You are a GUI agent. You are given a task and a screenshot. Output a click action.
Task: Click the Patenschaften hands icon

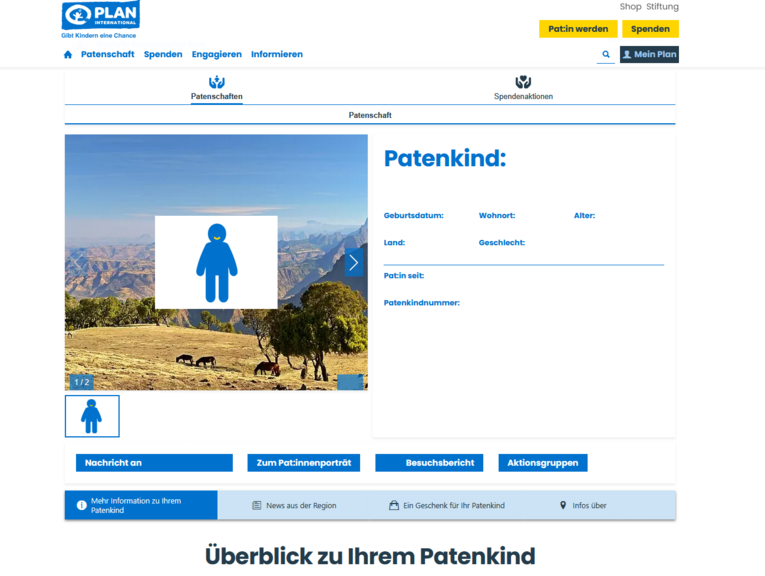217,82
